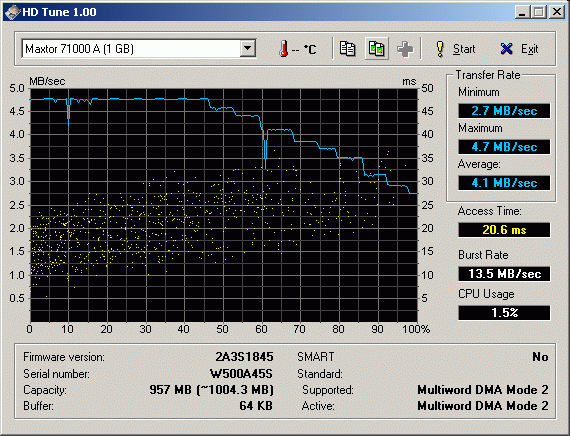Viewport: 570px width, 436px height.
Task: Click the firmware version 2A3S1845
Action: 244,357
